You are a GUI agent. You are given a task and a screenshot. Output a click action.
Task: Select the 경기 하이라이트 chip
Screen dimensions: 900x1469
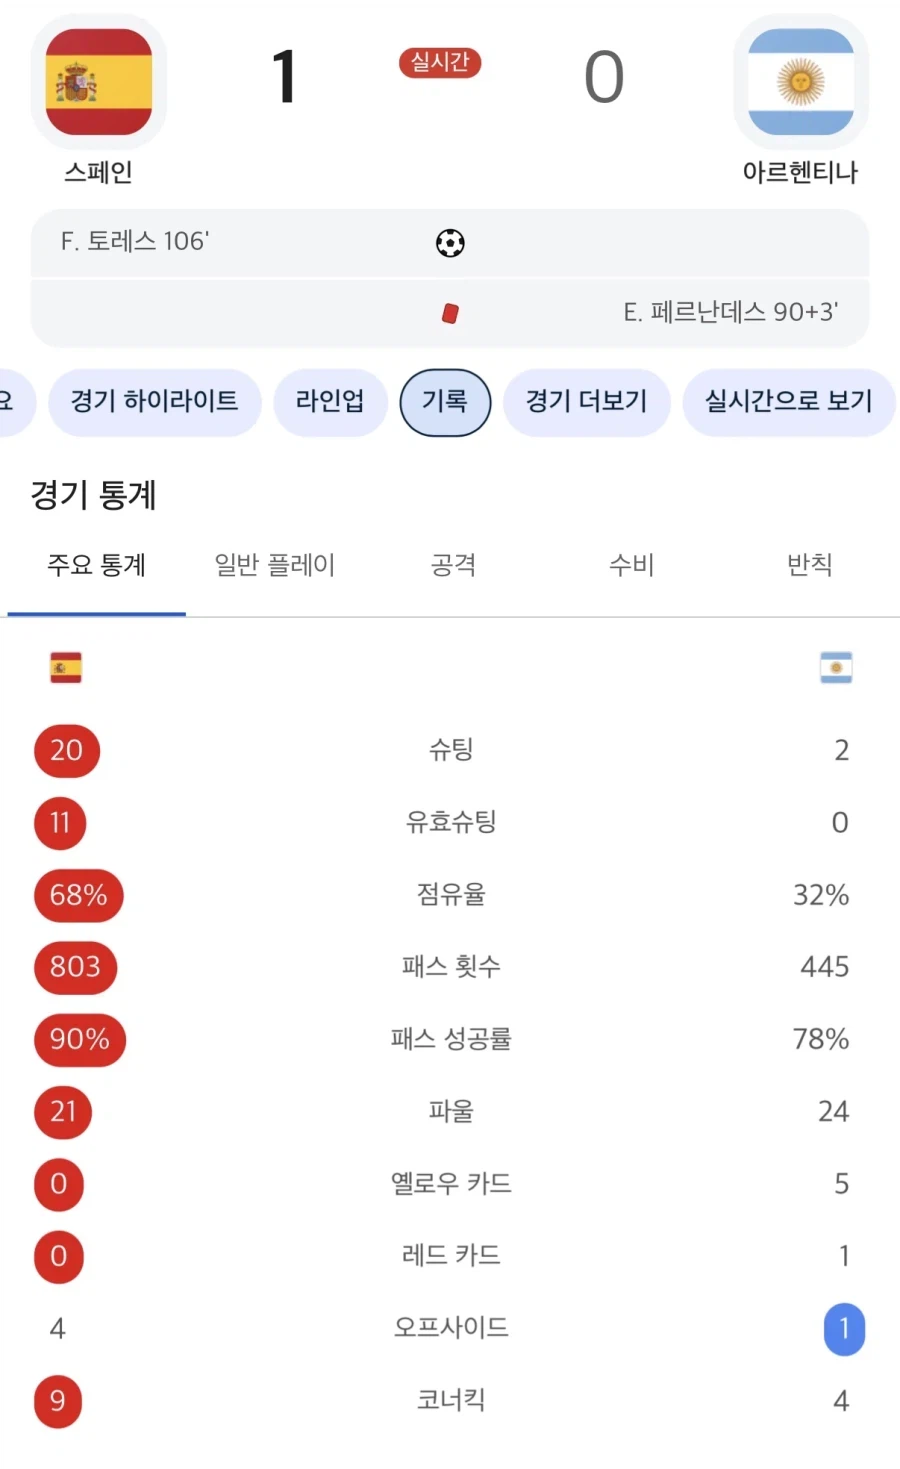point(155,402)
